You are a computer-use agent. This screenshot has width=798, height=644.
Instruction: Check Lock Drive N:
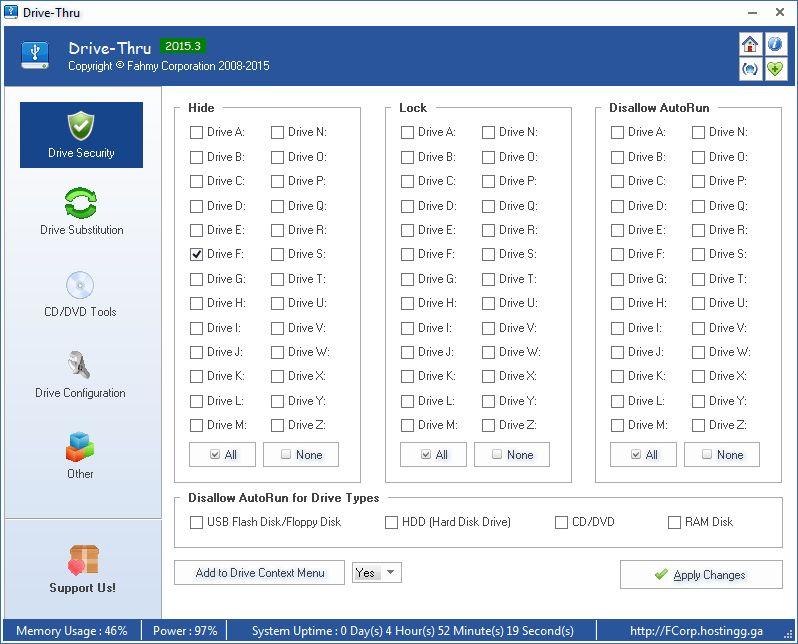pos(488,132)
